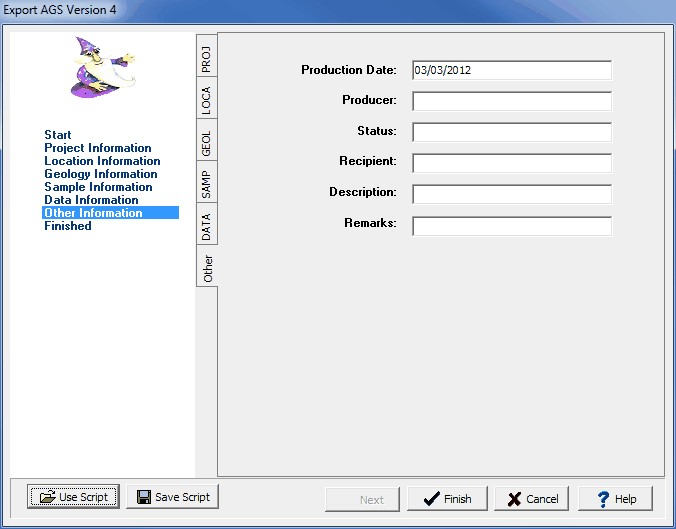Go to the DATA vertical tab
676x529 pixels.
206,225
